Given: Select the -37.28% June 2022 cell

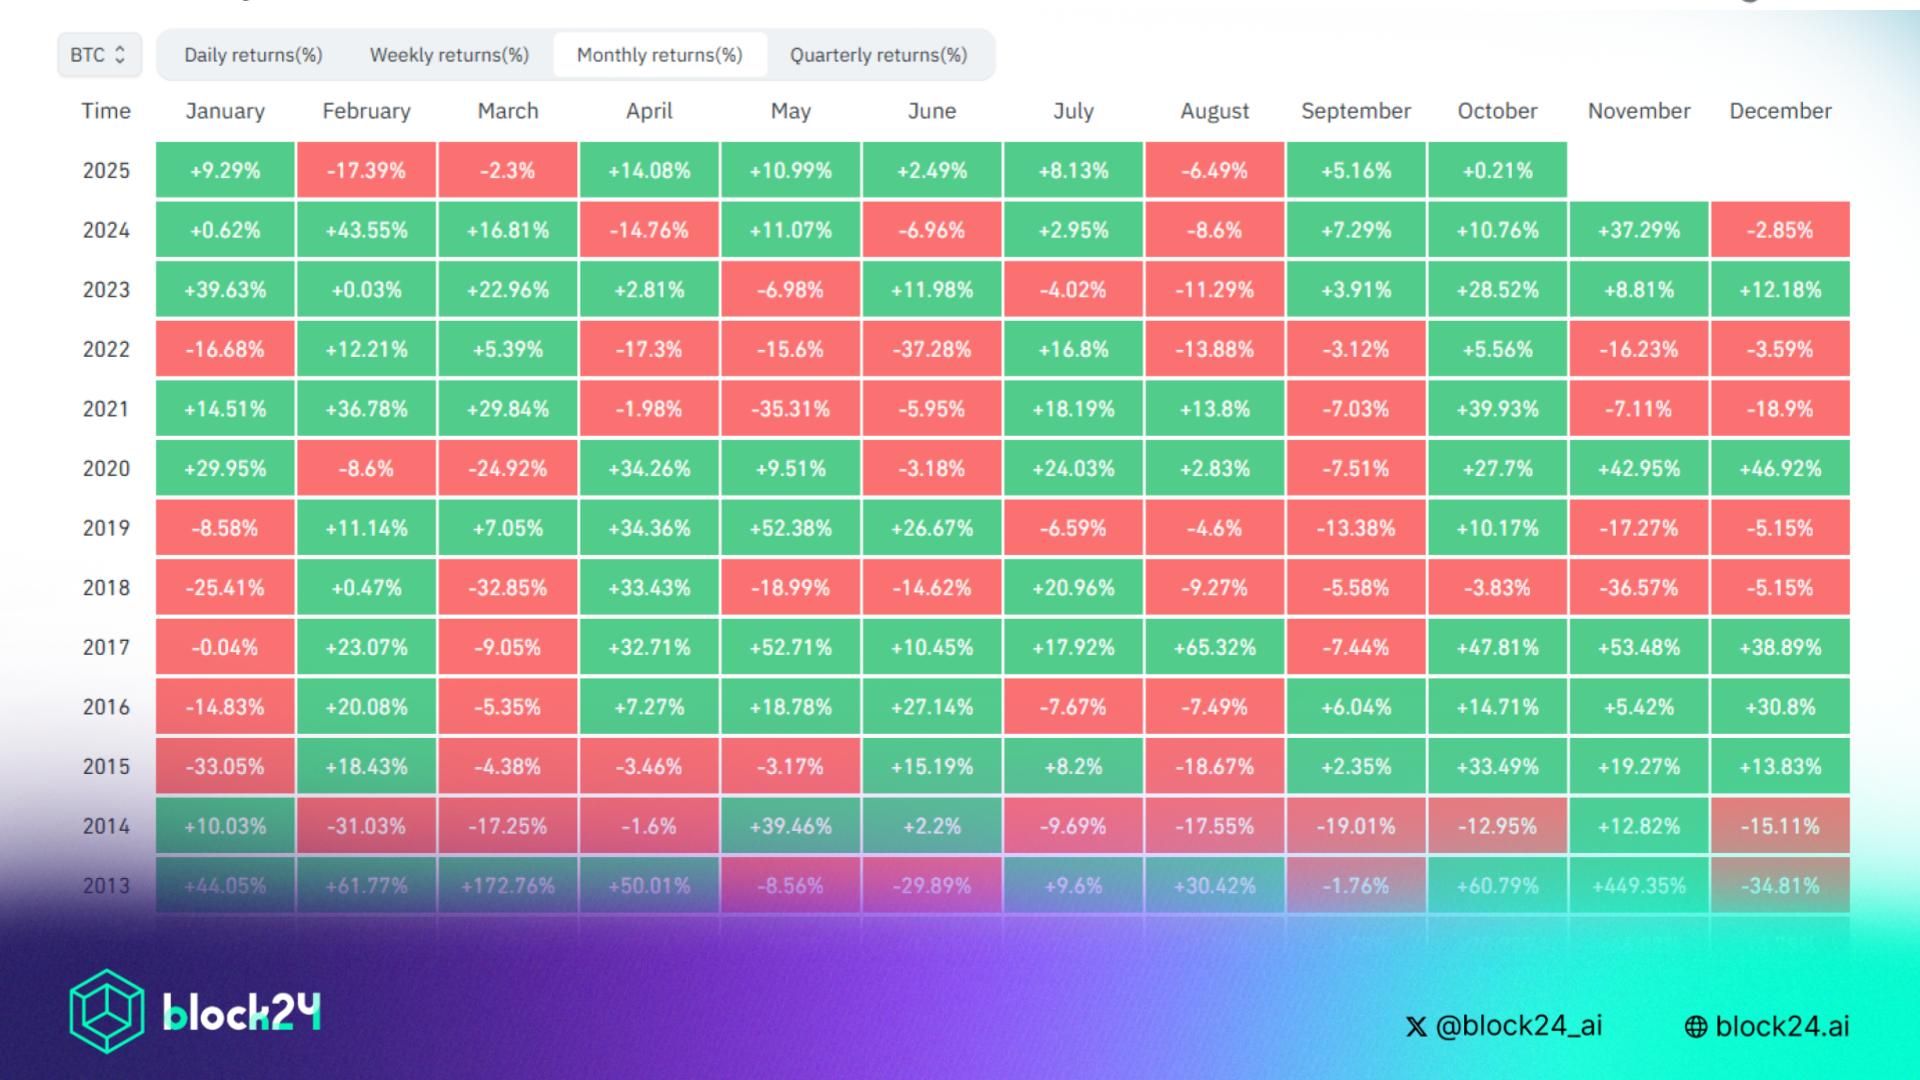Looking at the screenshot, I should pos(931,349).
